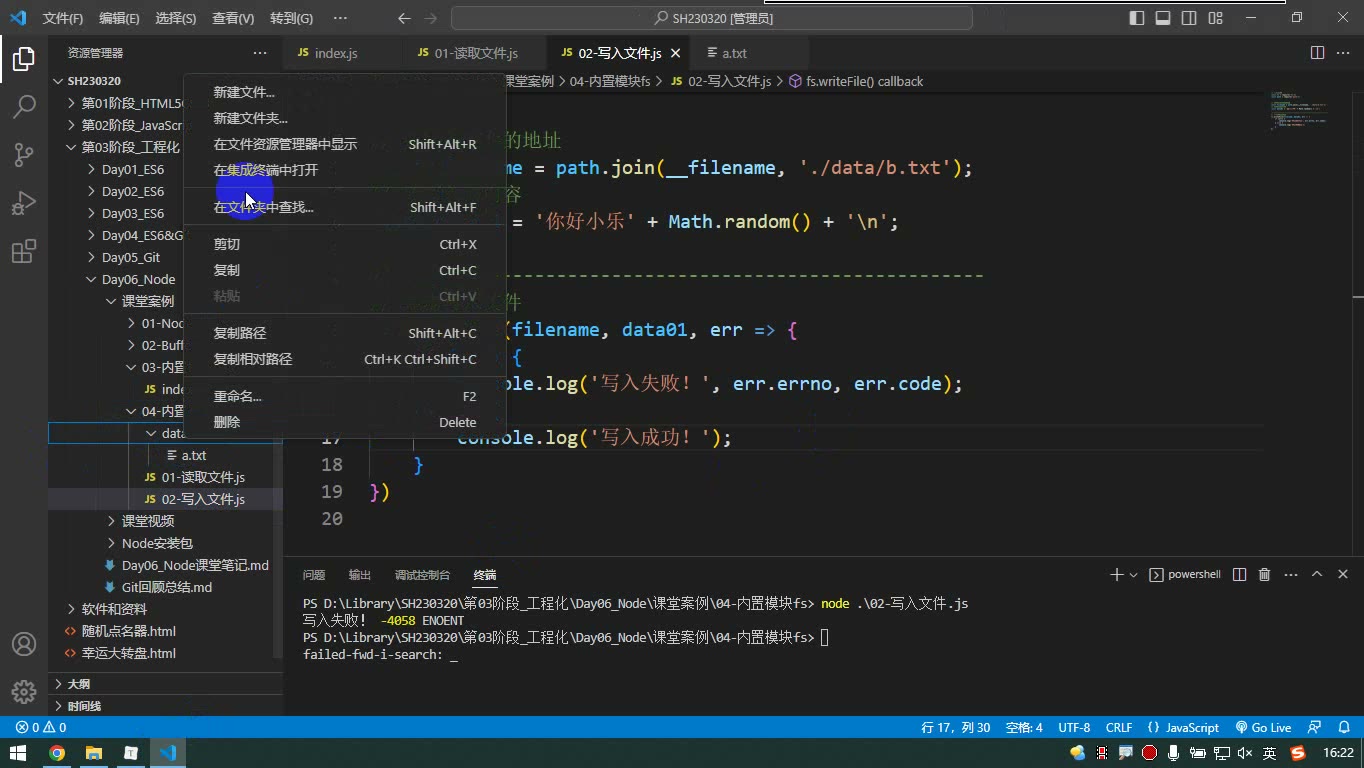Toggle the bottom panel visibility
Screen dimensions: 1364x768
(x=1163, y=18)
